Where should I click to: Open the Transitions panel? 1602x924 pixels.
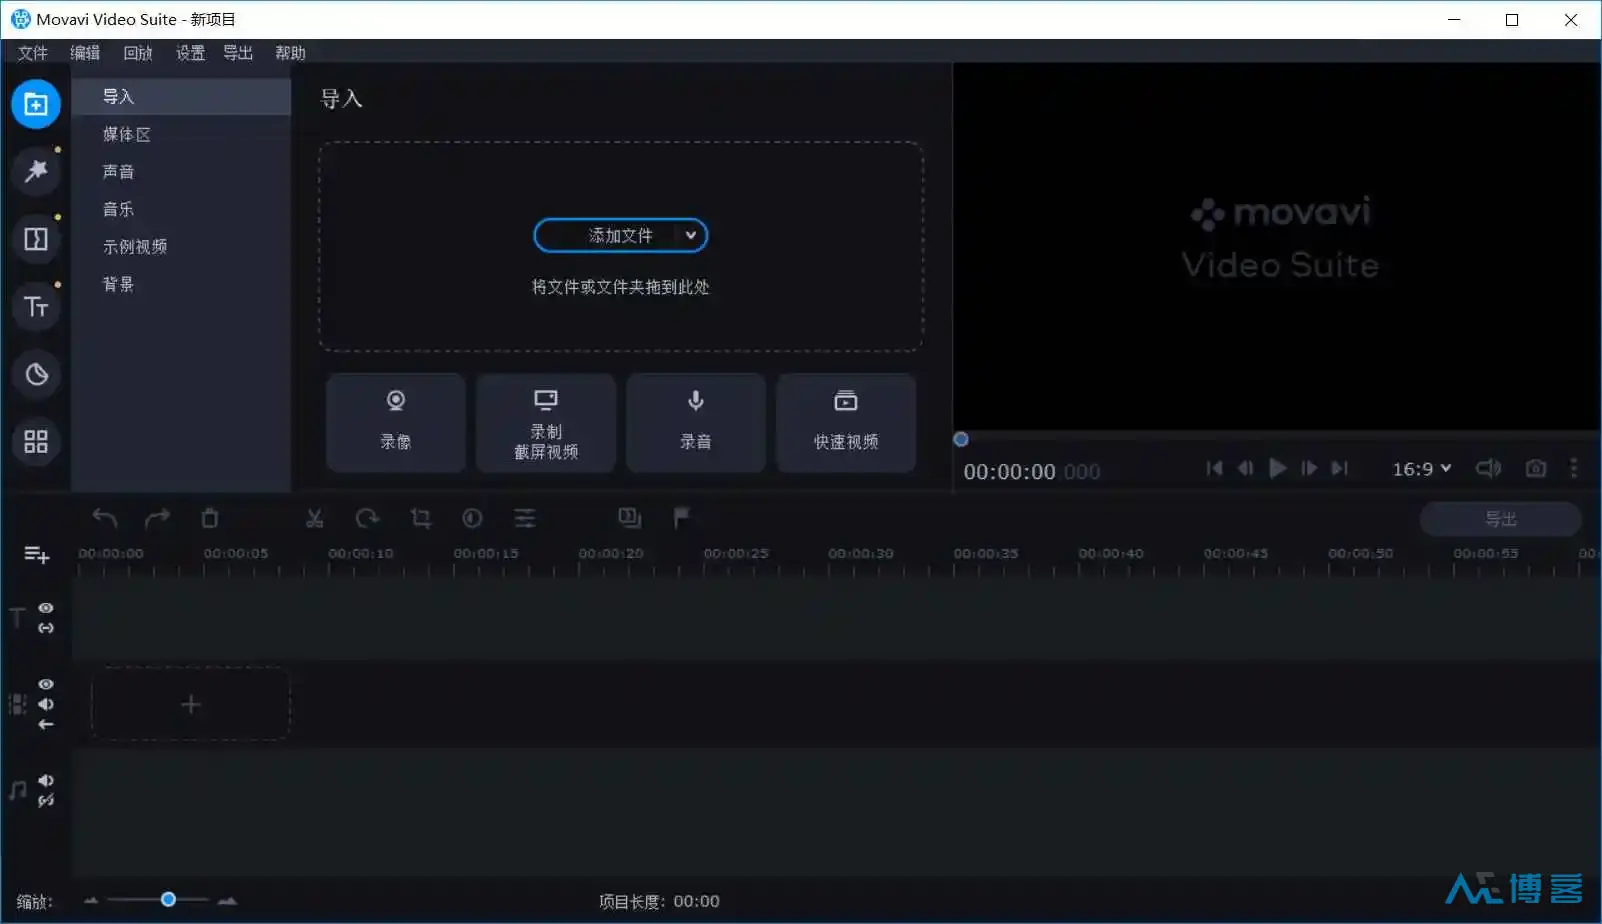[x=36, y=239]
